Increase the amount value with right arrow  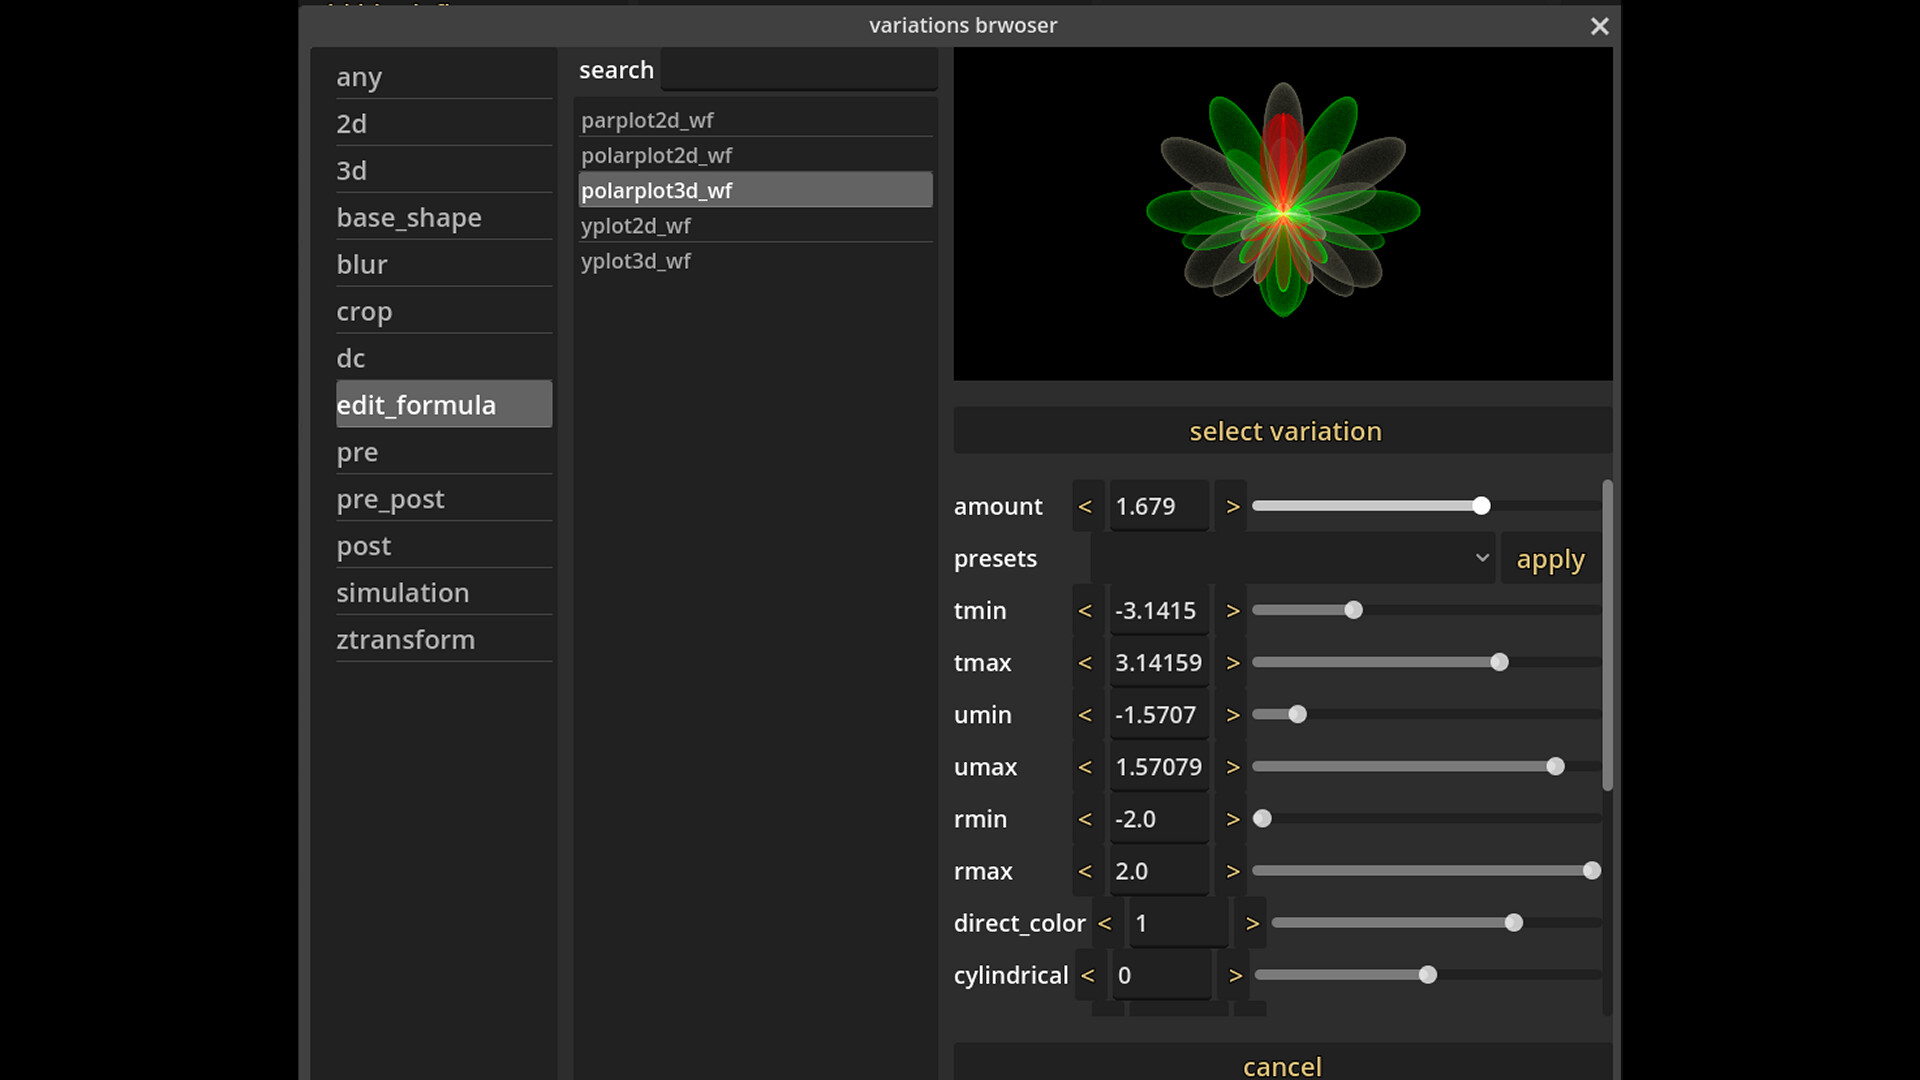[x=1232, y=506]
